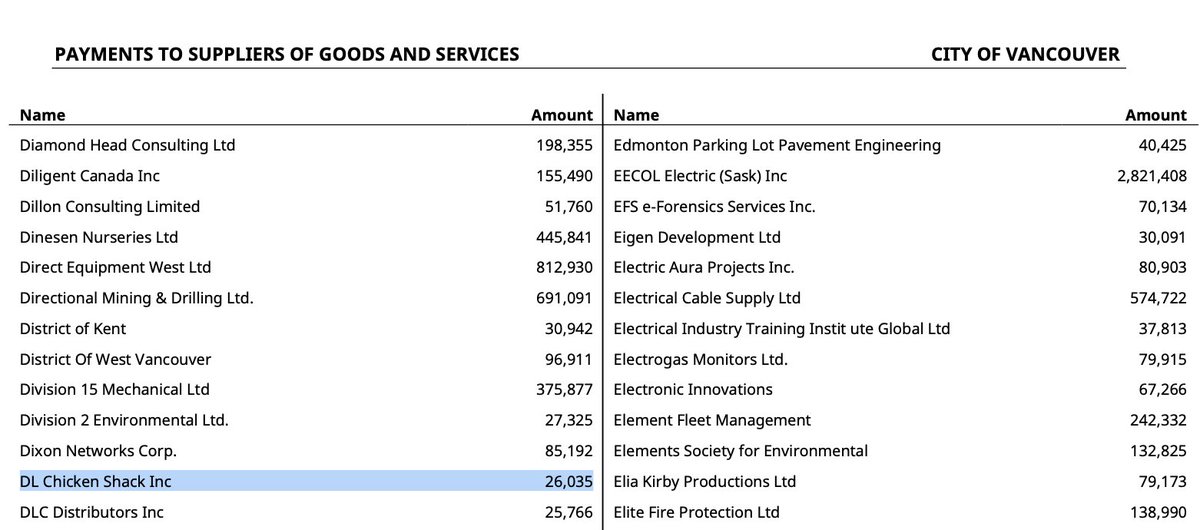Select 'Electrogas Monitors Ltd.' name
This screenshot has height=530, width=1200.
[700, 359]
